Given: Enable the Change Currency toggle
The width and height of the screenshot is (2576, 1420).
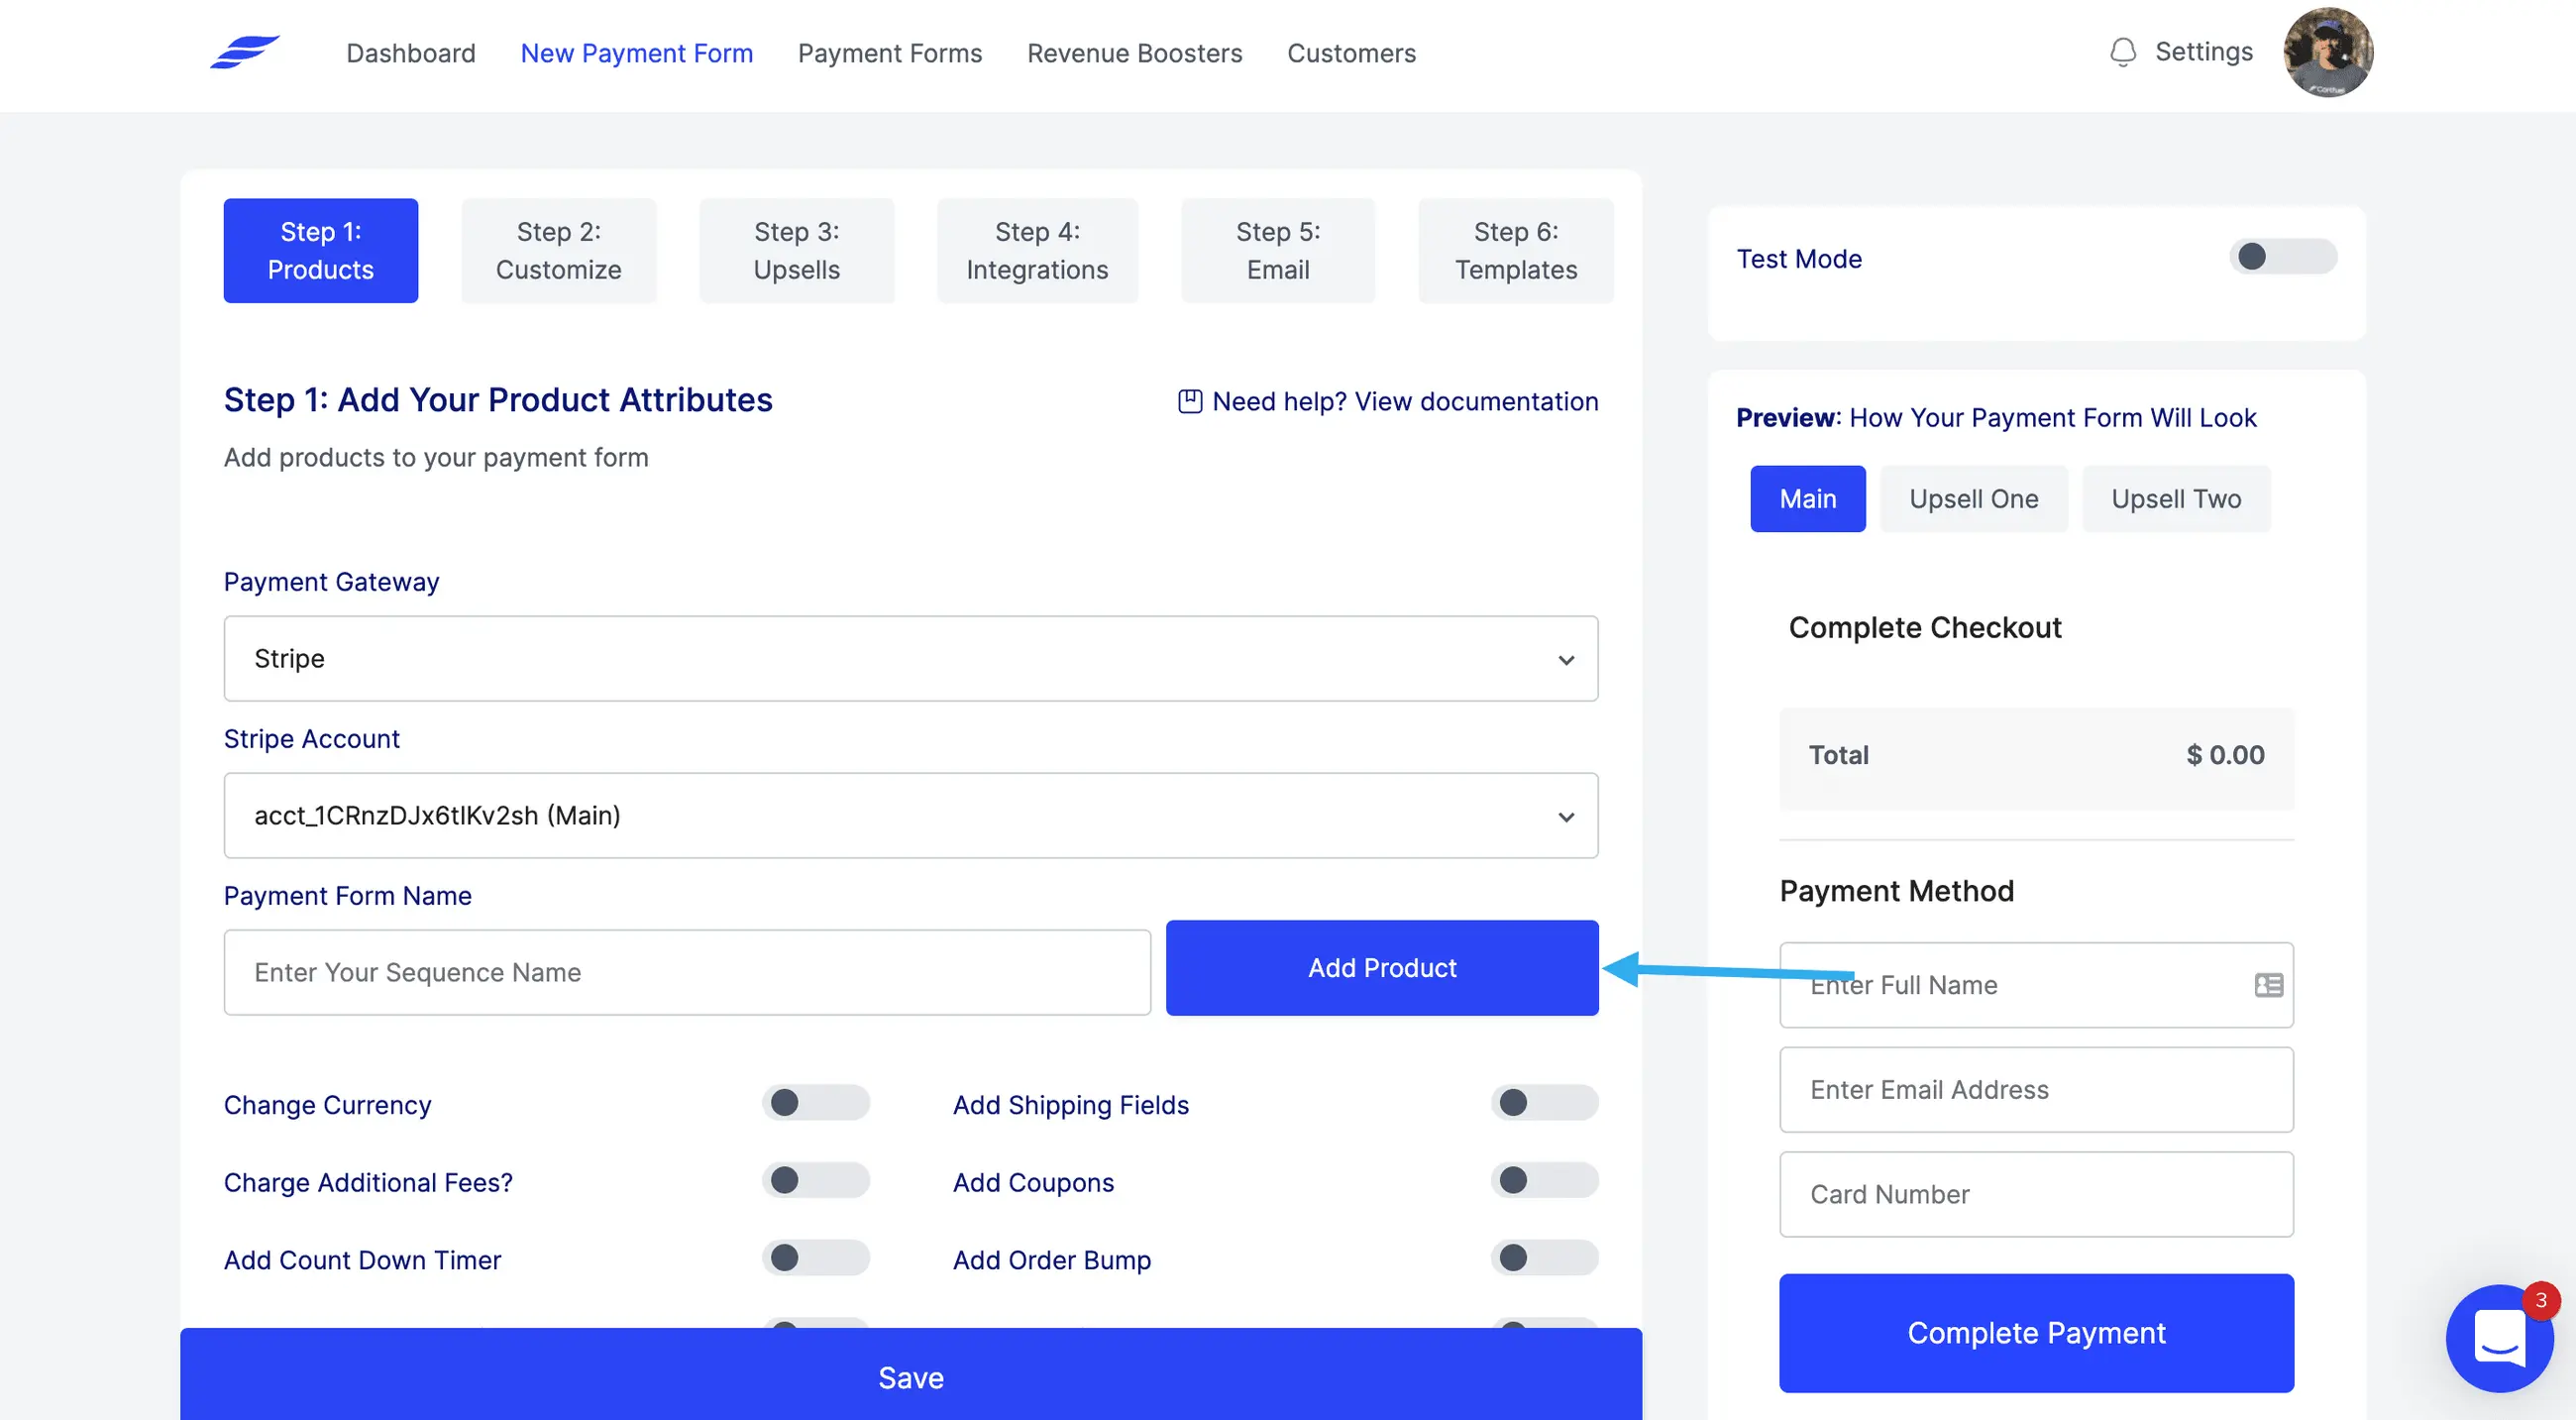Looking at the screenshot, I should point(816,1103).
